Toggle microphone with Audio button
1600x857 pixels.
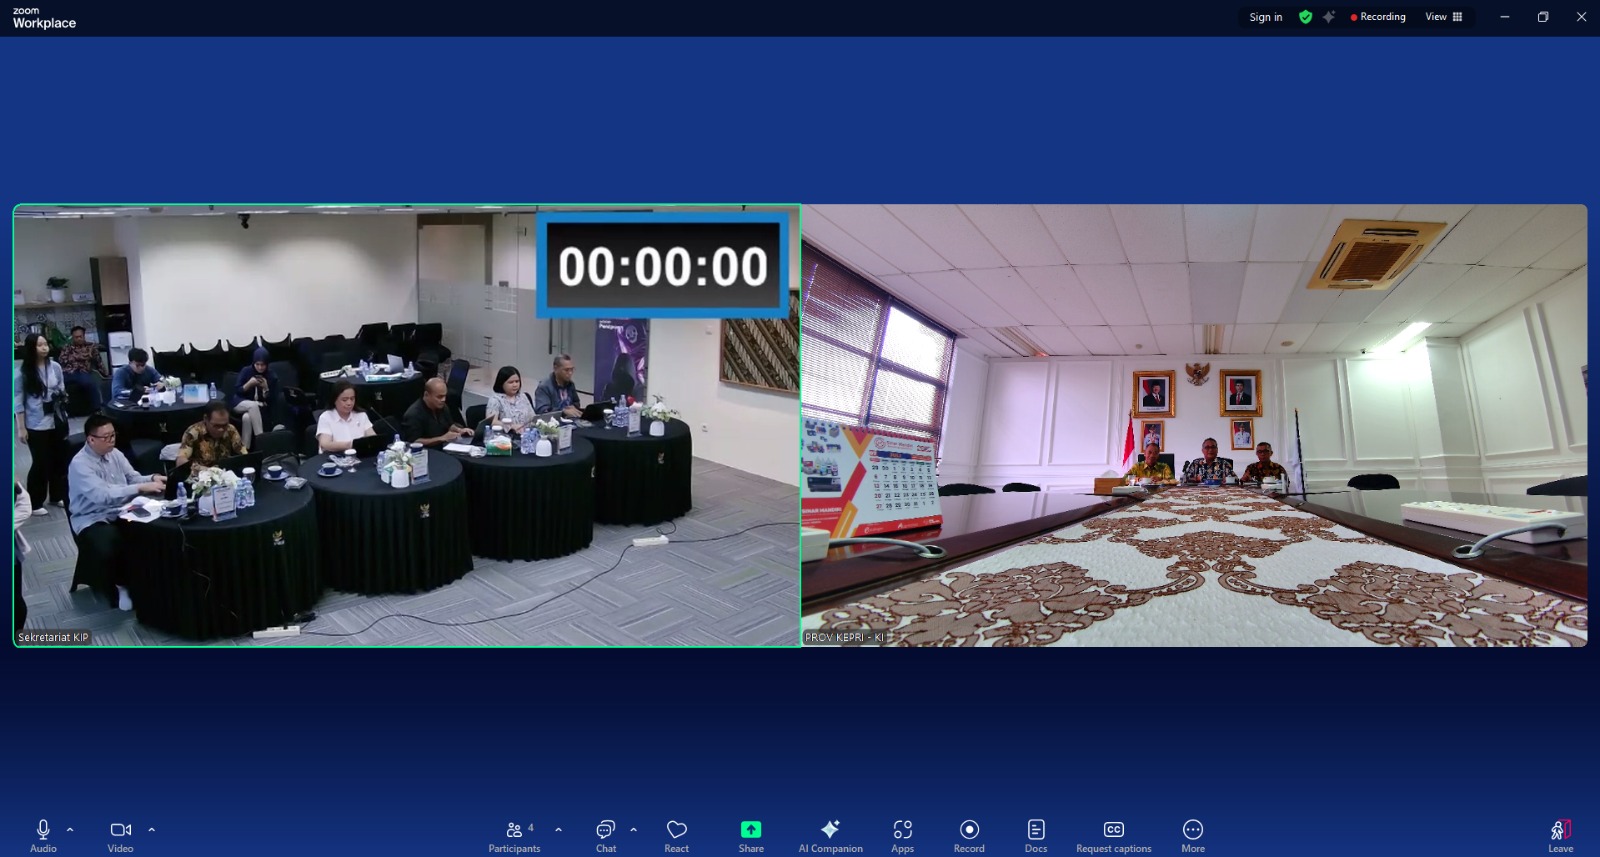coord(43,834)
